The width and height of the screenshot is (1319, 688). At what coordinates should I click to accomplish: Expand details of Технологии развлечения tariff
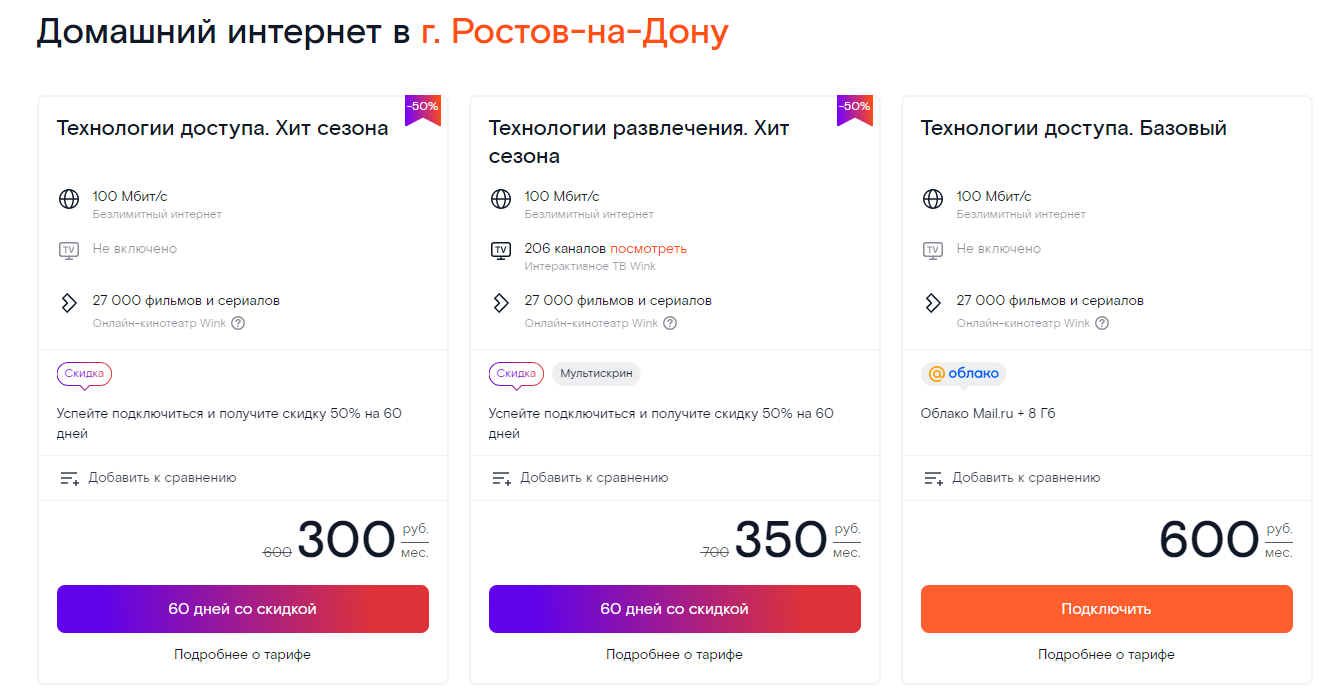tap(674, 655)
